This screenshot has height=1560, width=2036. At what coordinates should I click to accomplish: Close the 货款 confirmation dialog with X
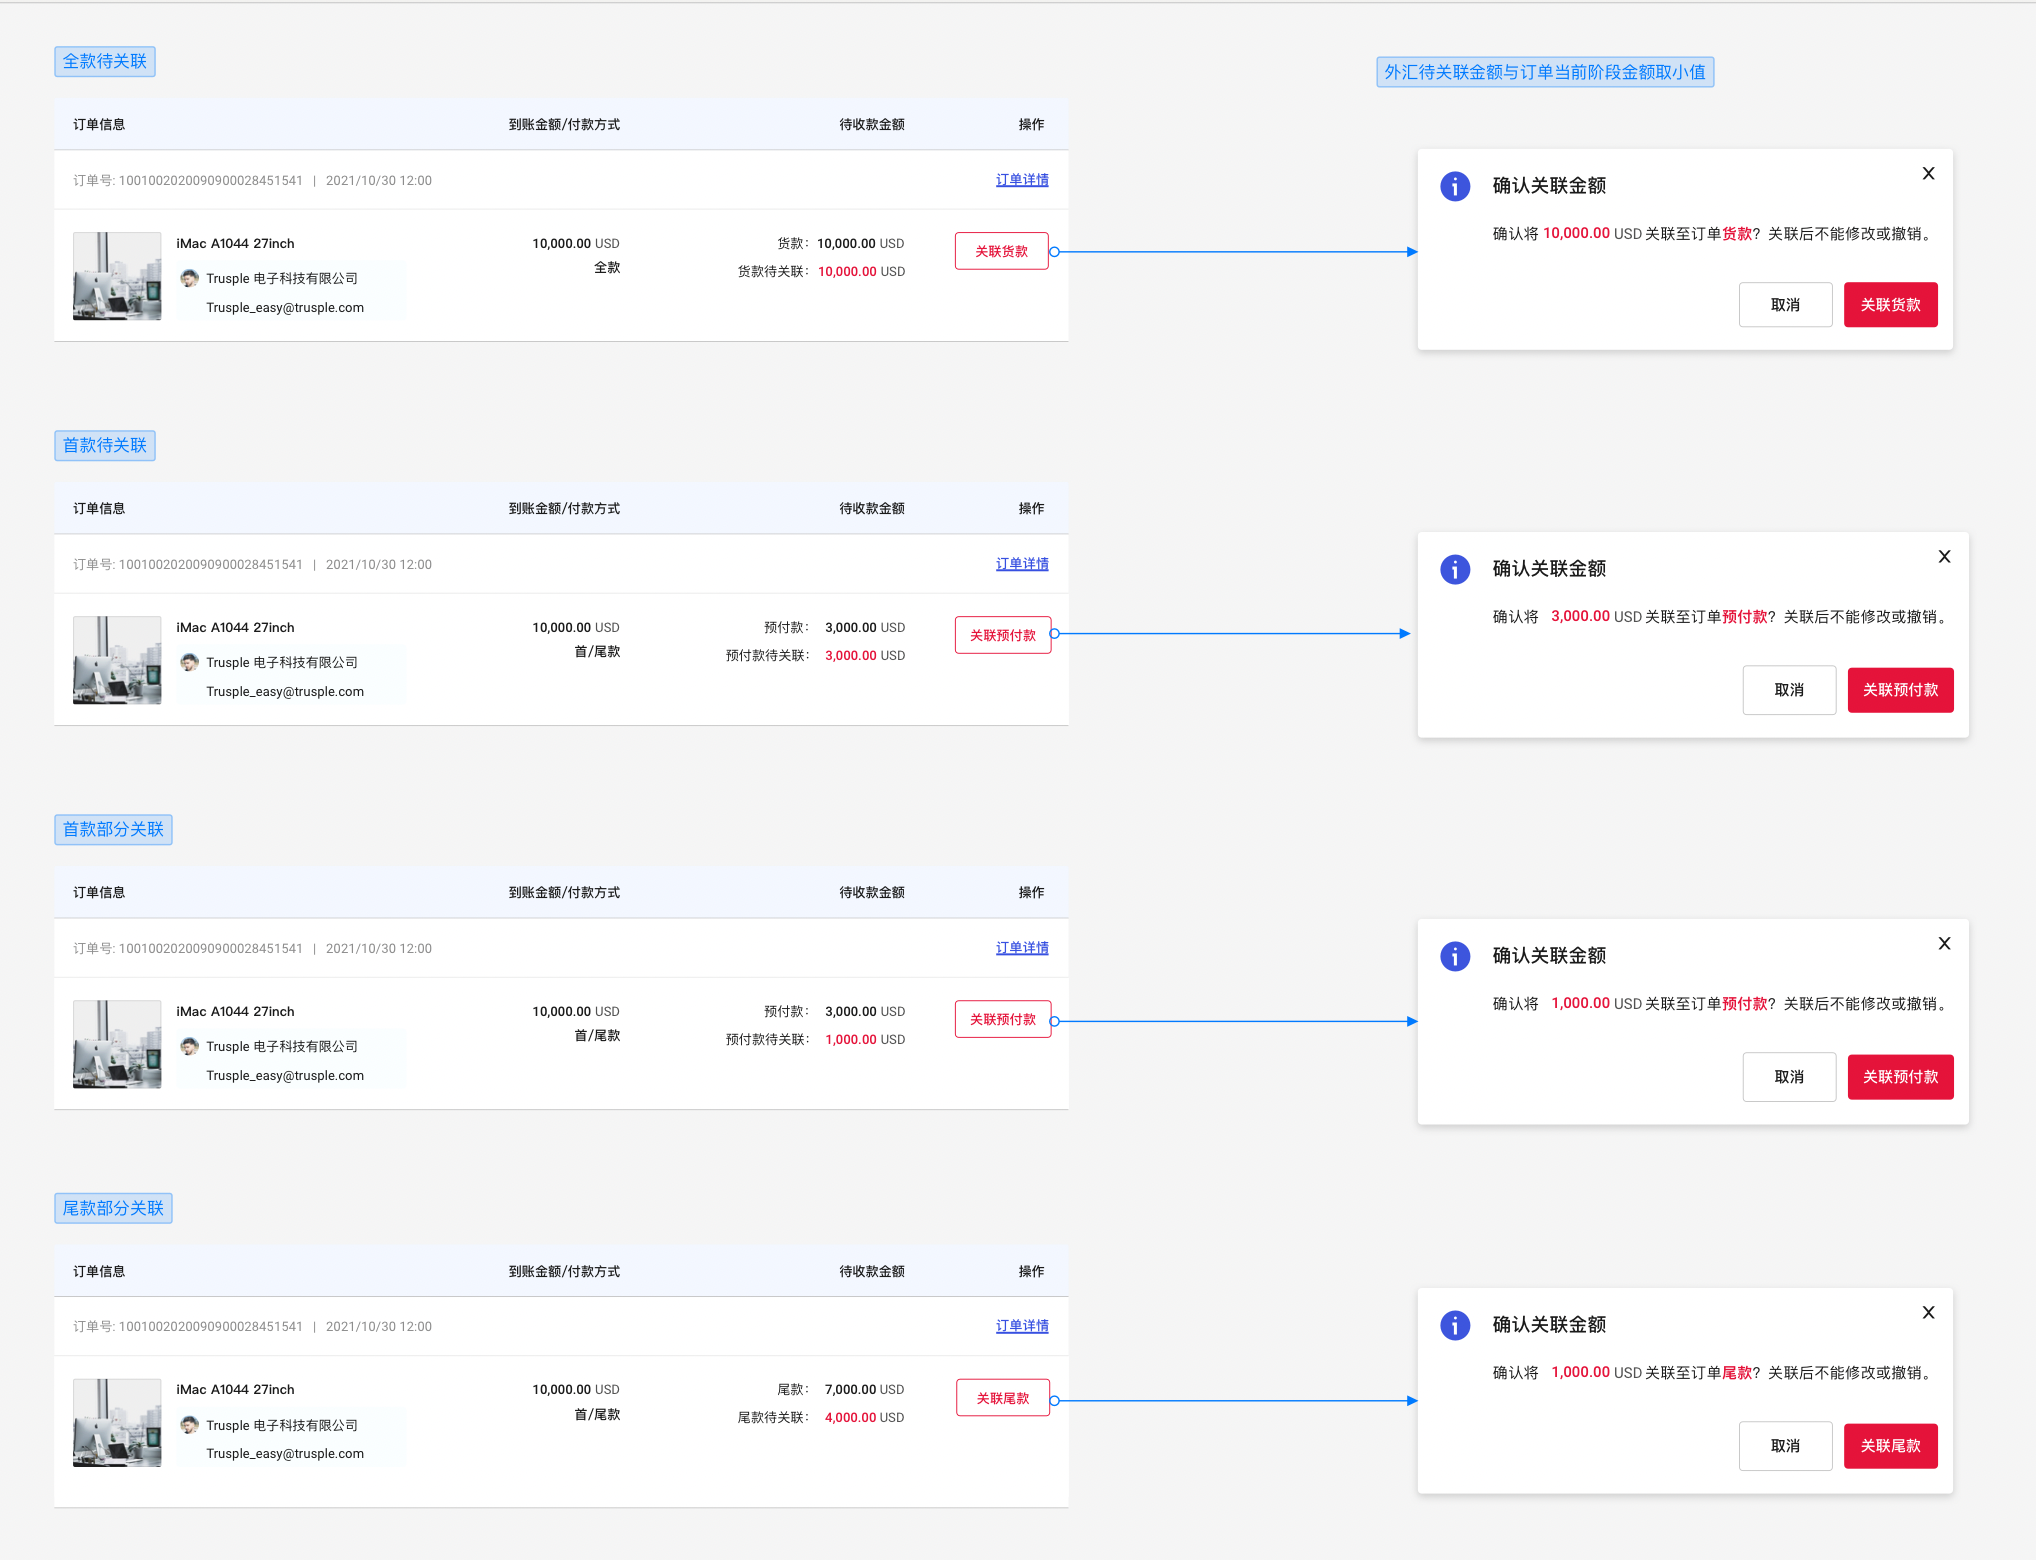pos(1928,174)
